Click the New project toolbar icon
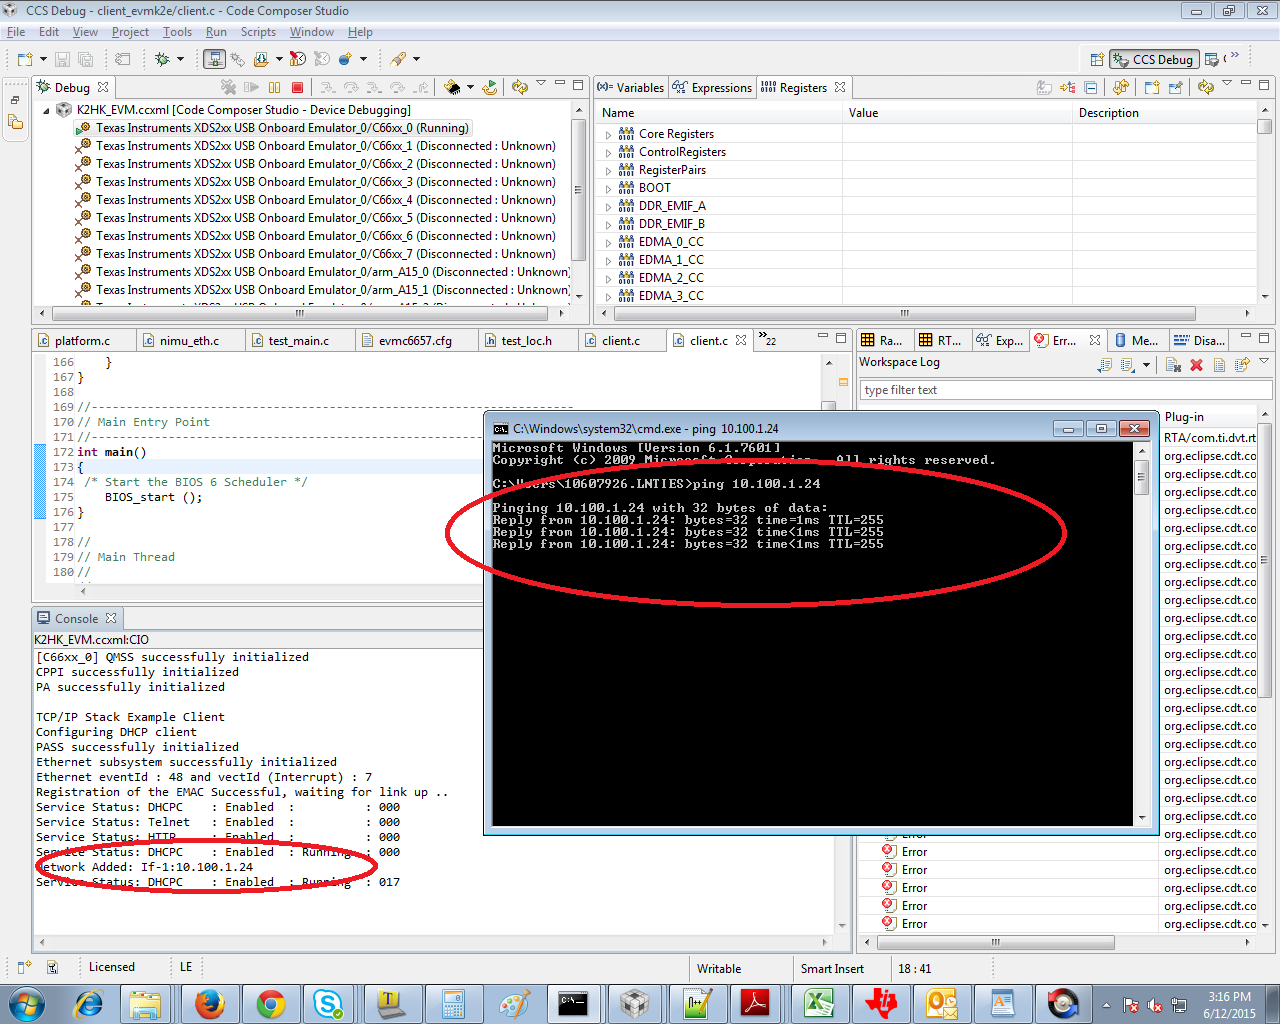 coord(25,59)
